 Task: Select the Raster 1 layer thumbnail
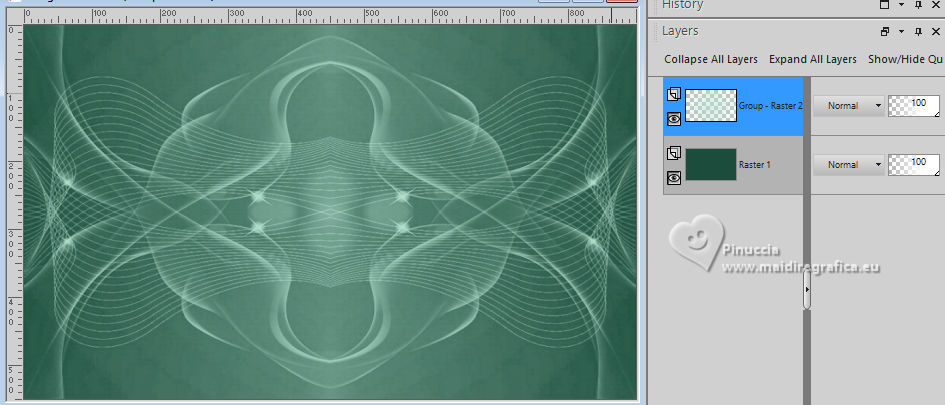click(711, 165)
